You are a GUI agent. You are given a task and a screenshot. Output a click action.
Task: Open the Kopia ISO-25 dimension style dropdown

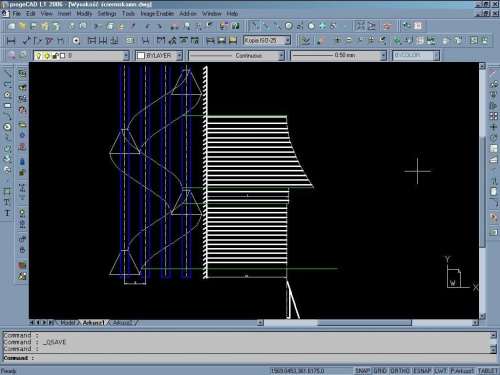pyautogui.click(x=288, y=41)
